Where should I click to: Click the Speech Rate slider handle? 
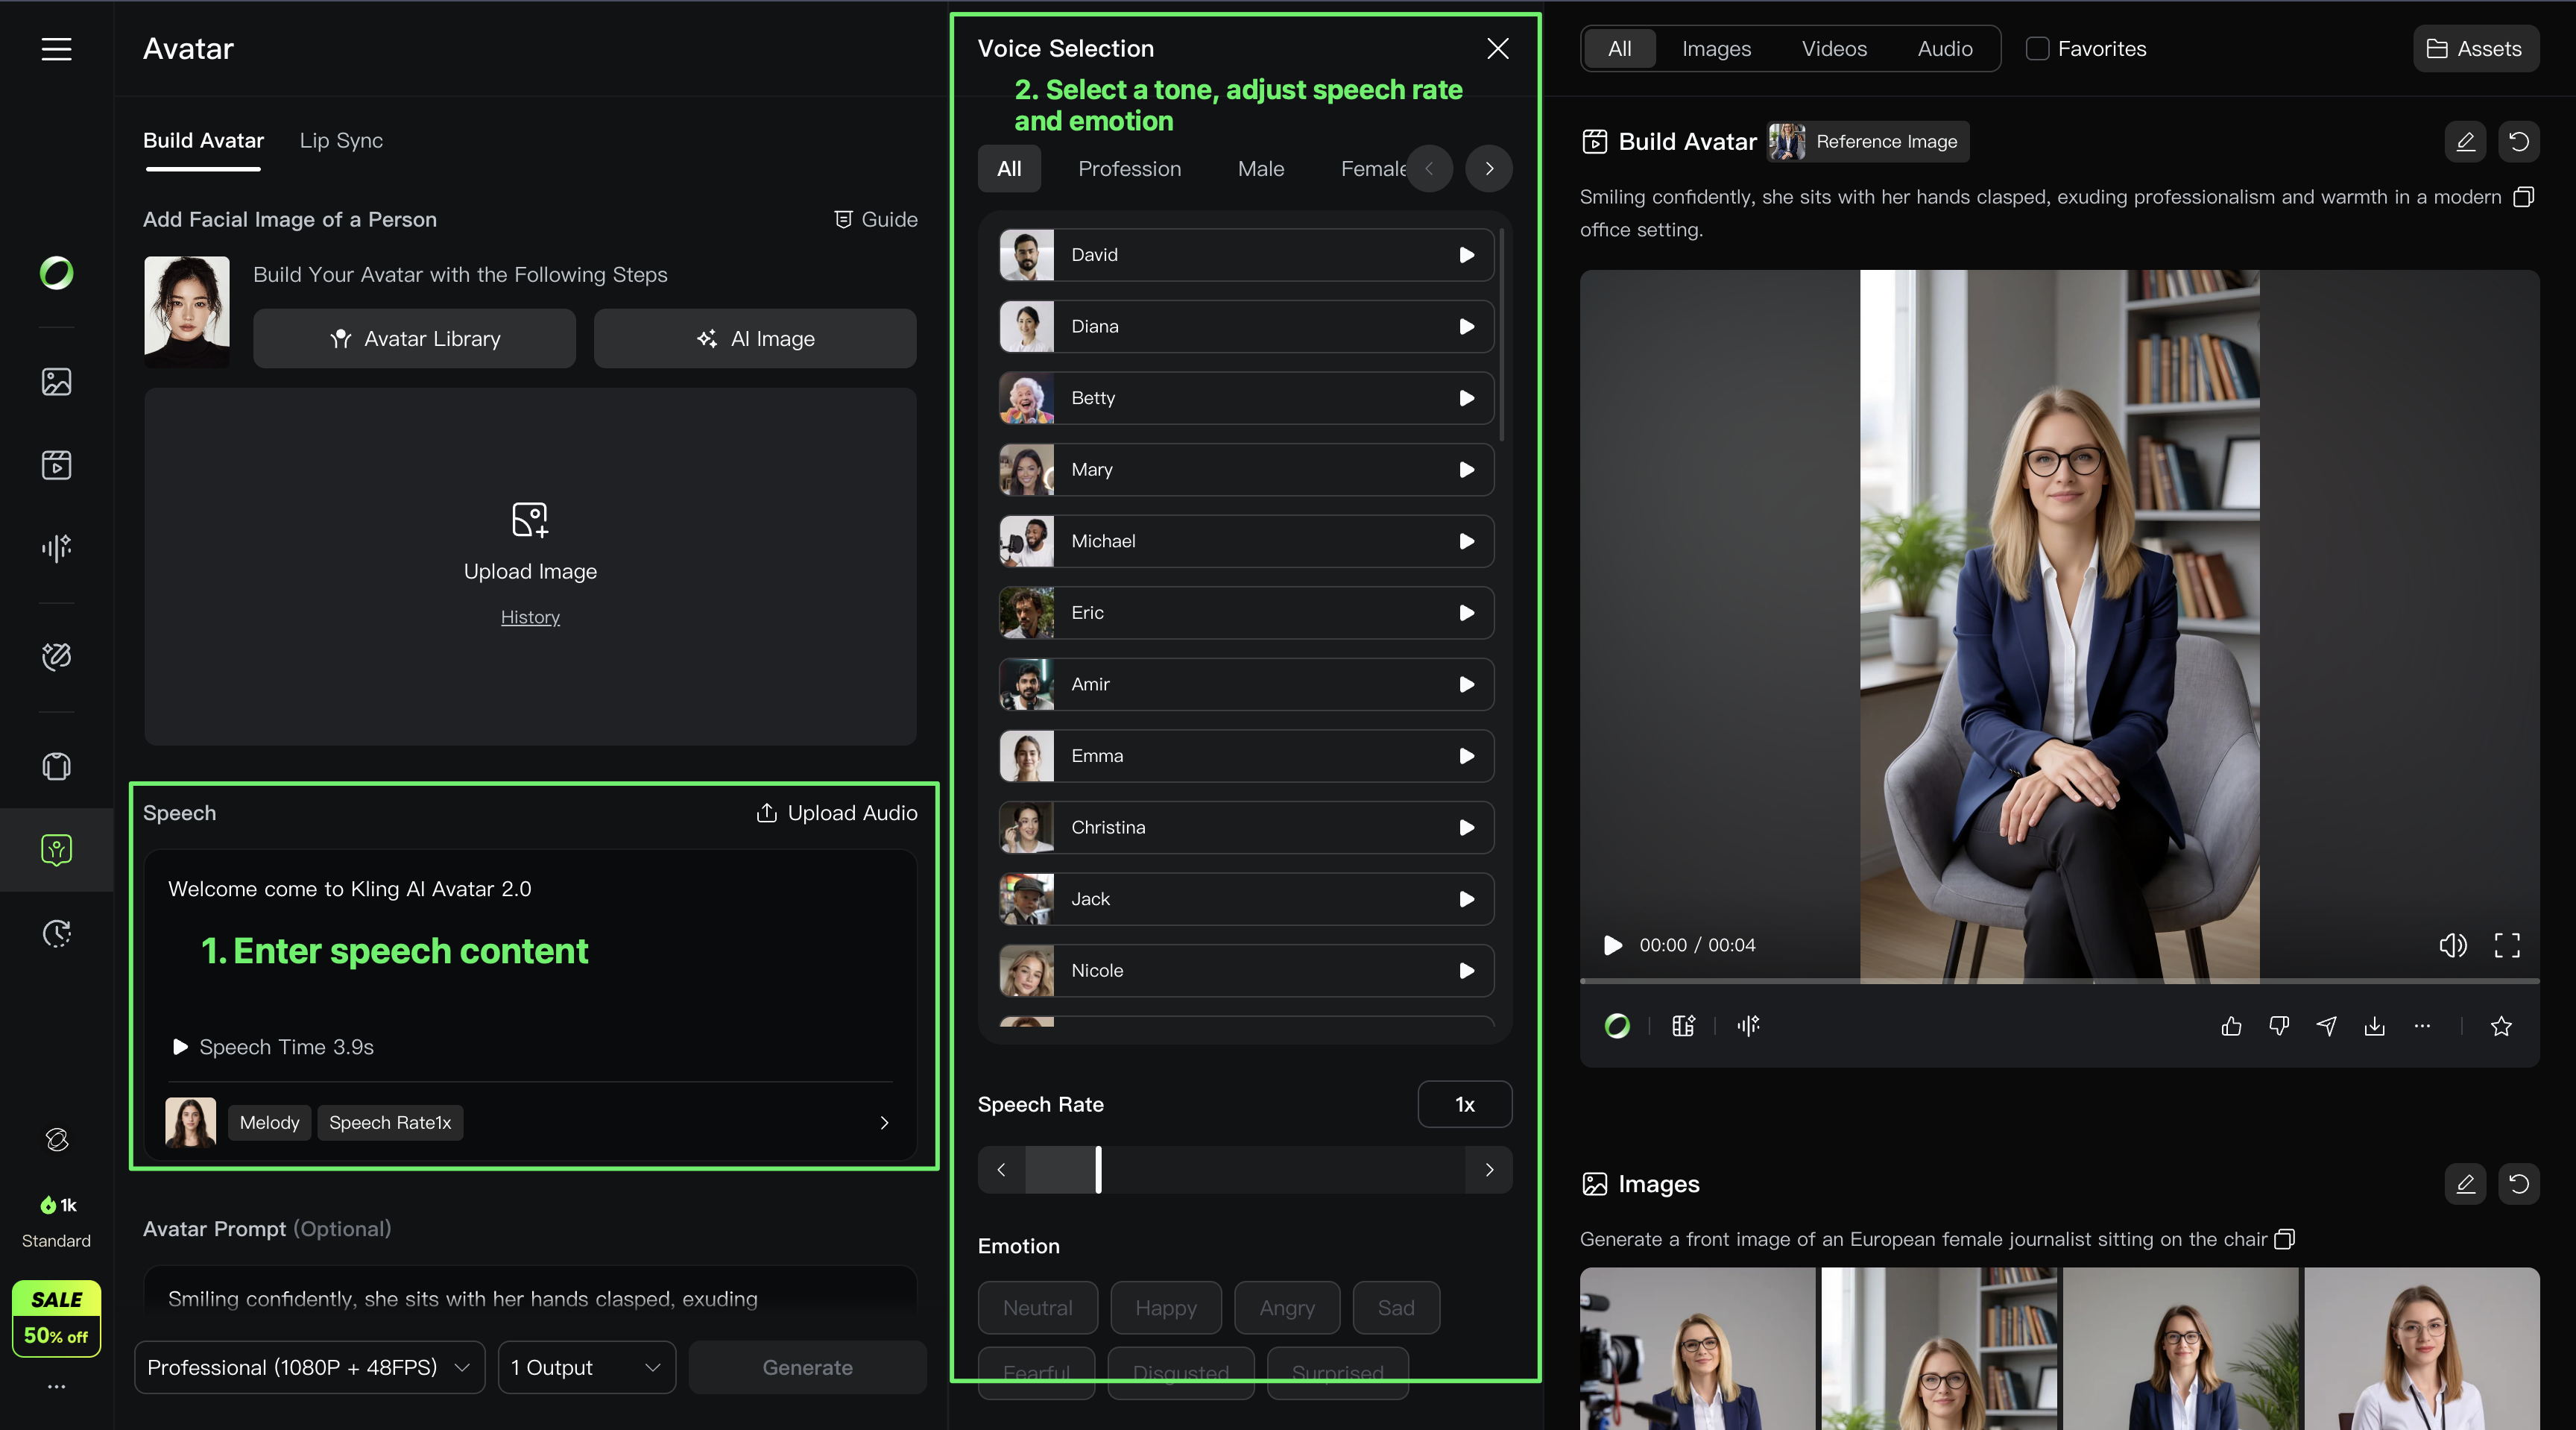[1098, 1170]
